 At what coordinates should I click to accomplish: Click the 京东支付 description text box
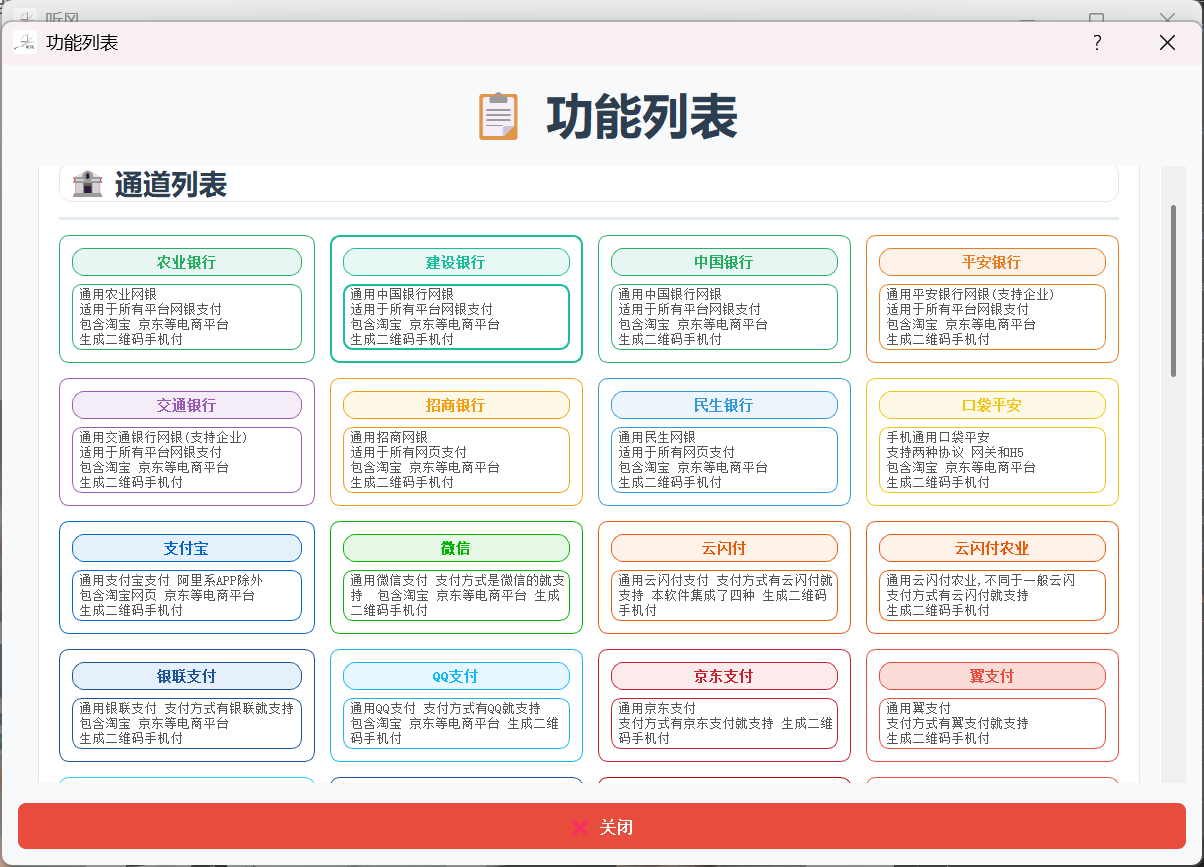[x=724, y=723]
